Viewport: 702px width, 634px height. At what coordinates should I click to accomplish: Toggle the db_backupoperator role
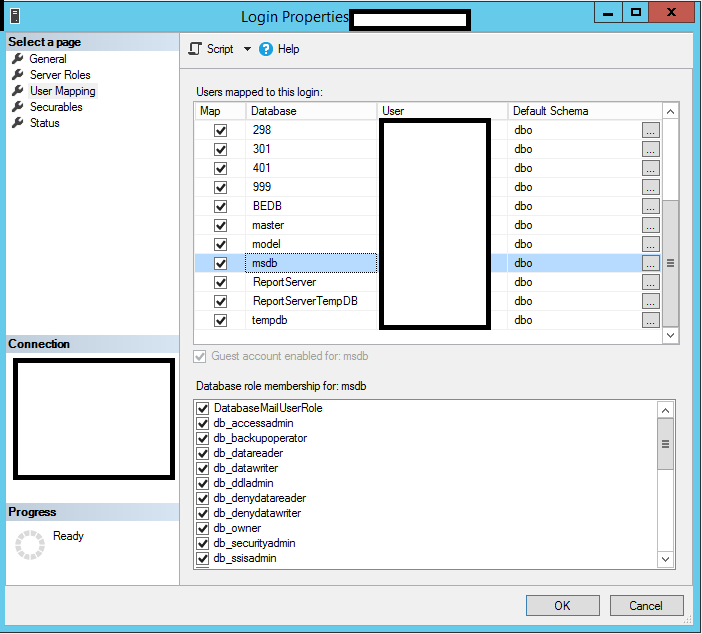click(203, 438)
